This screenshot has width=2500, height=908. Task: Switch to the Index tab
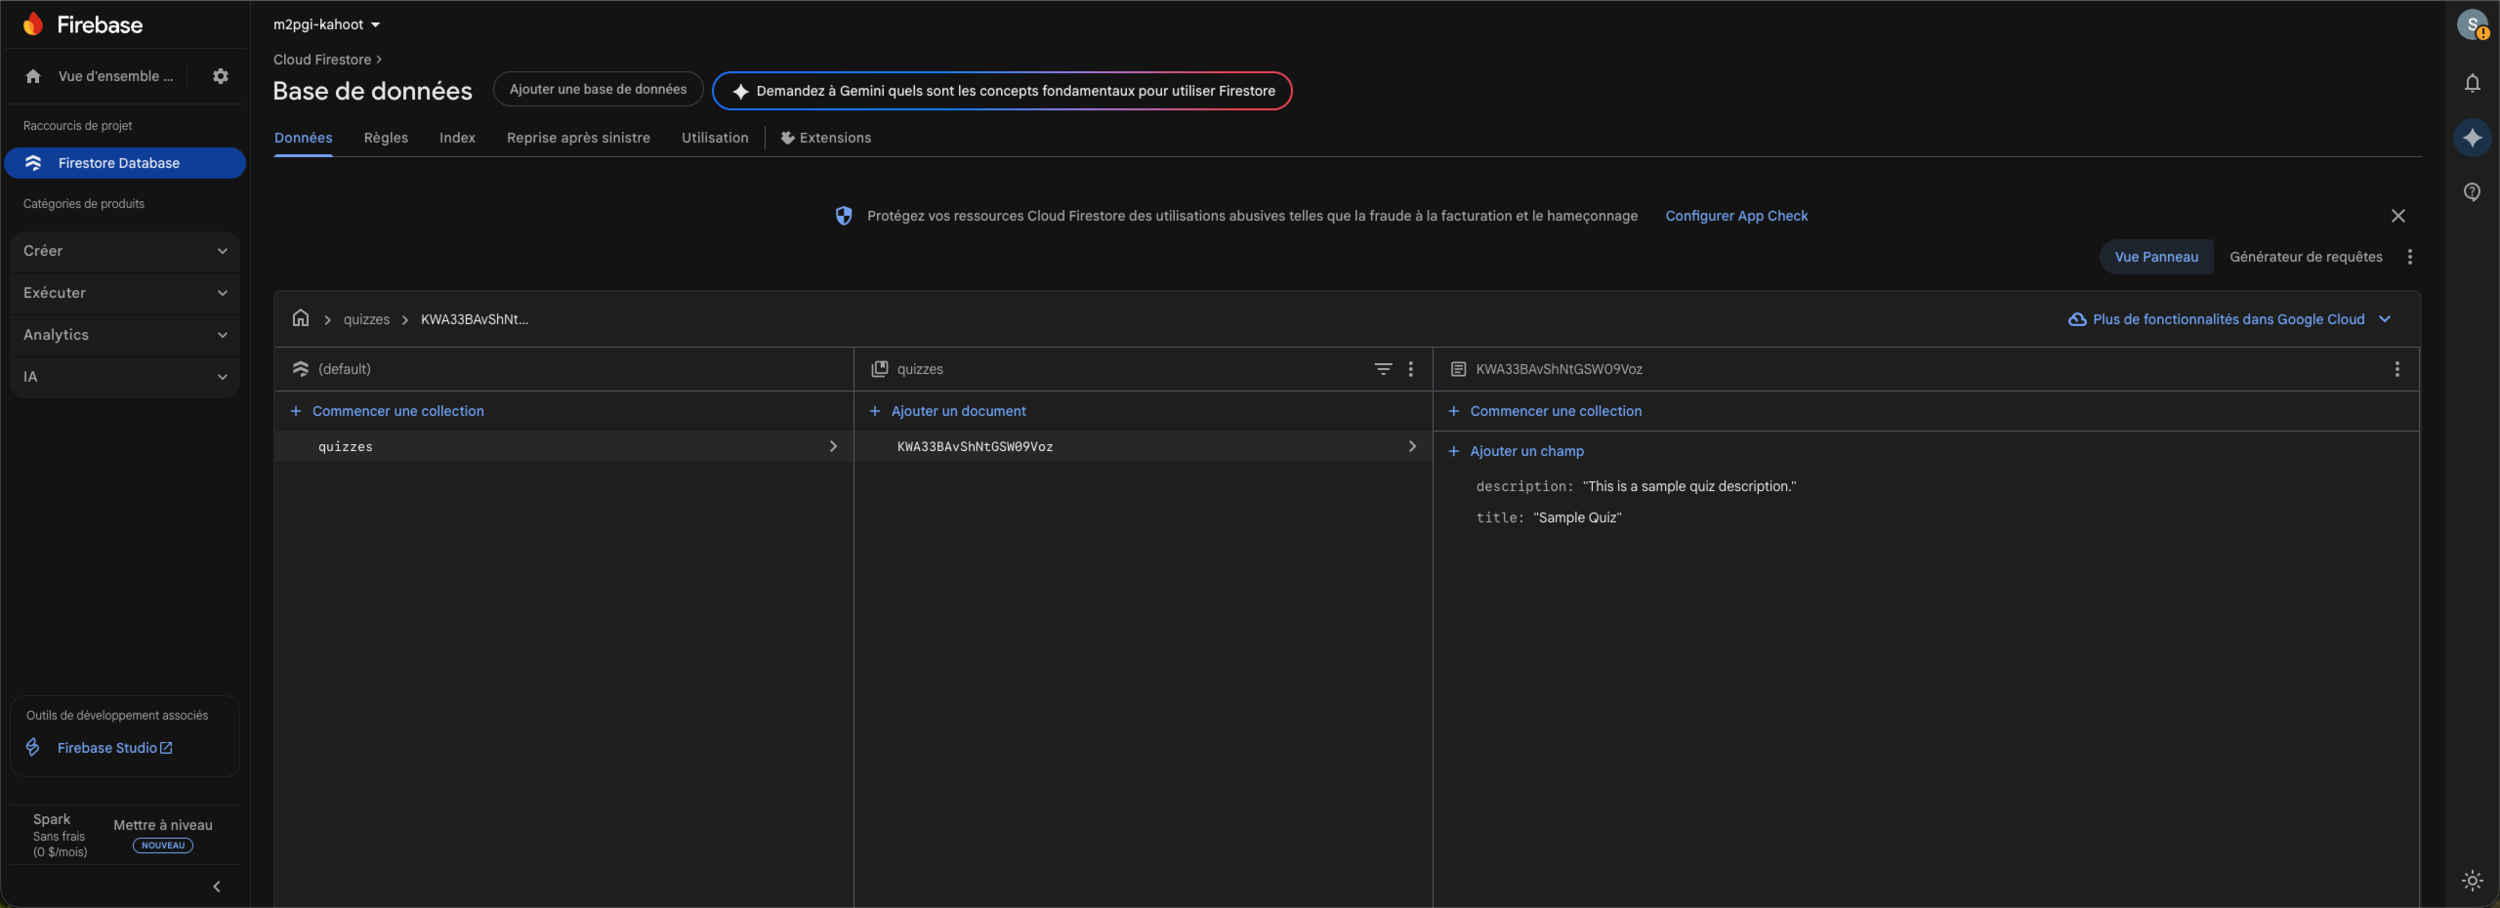point(457,138)
